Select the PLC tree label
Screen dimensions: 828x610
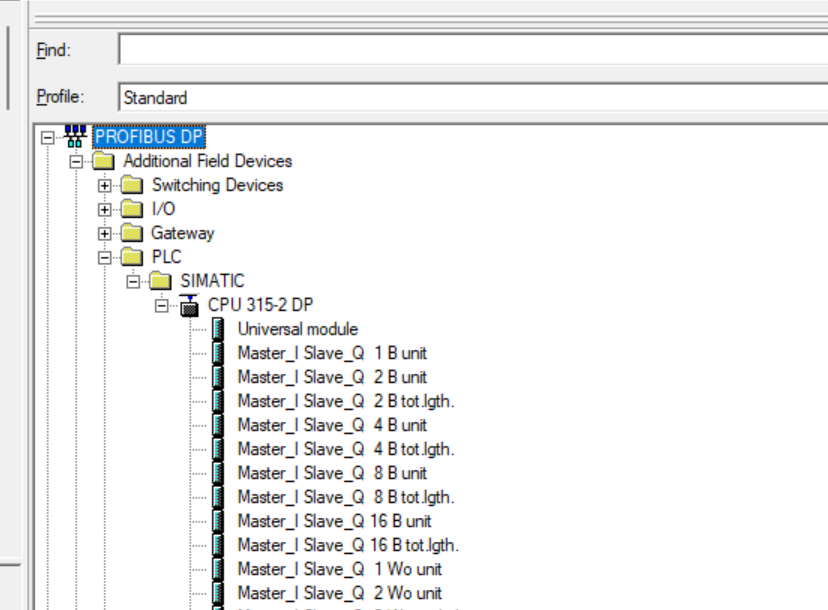tap(167, 257)
